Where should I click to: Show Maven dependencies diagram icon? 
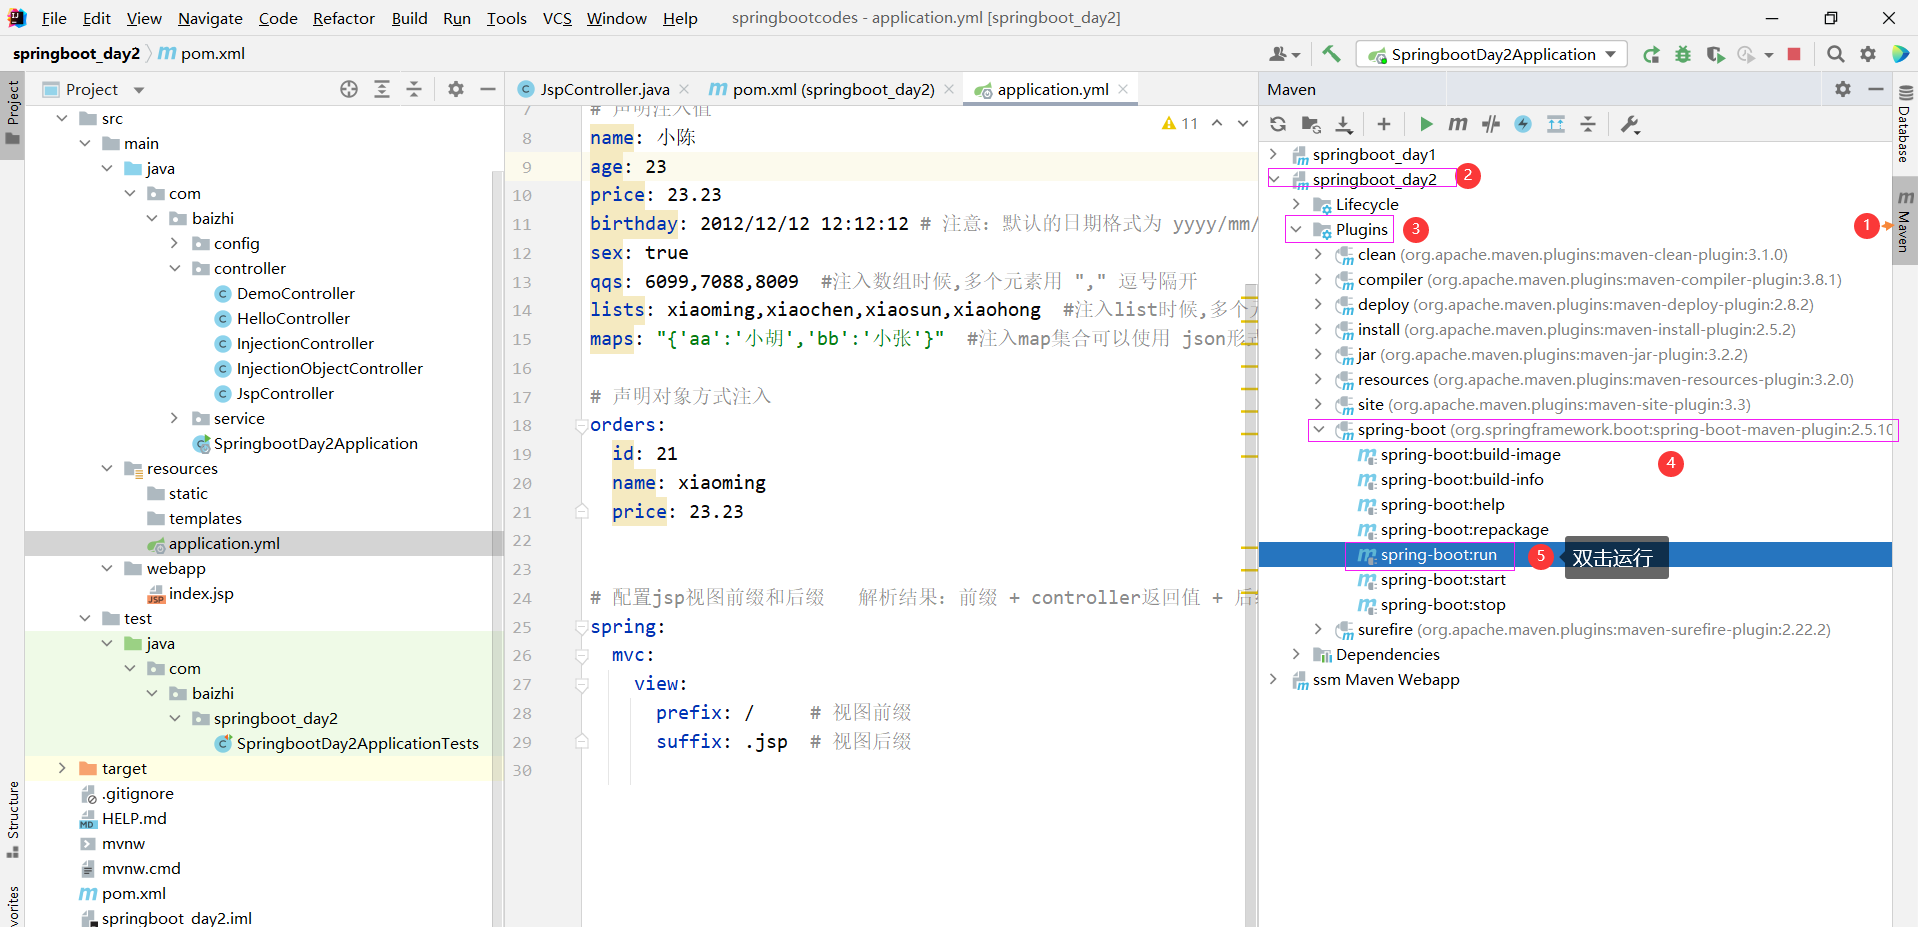[1556, 124]
